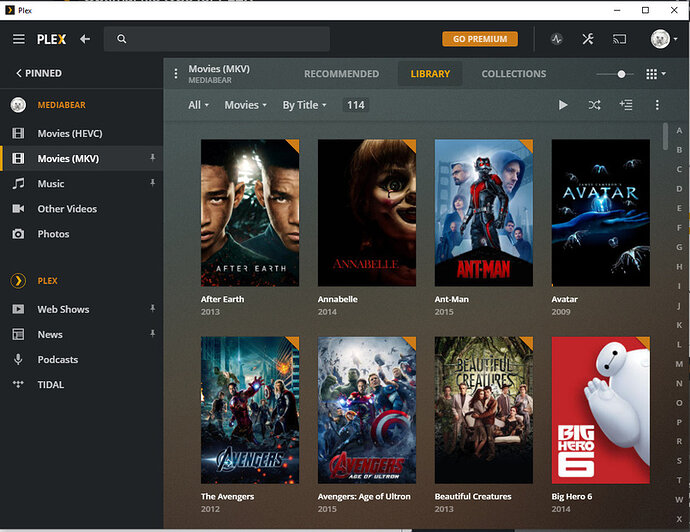
Task: Click the vertical scrollbar thumb
Action: 665,136
